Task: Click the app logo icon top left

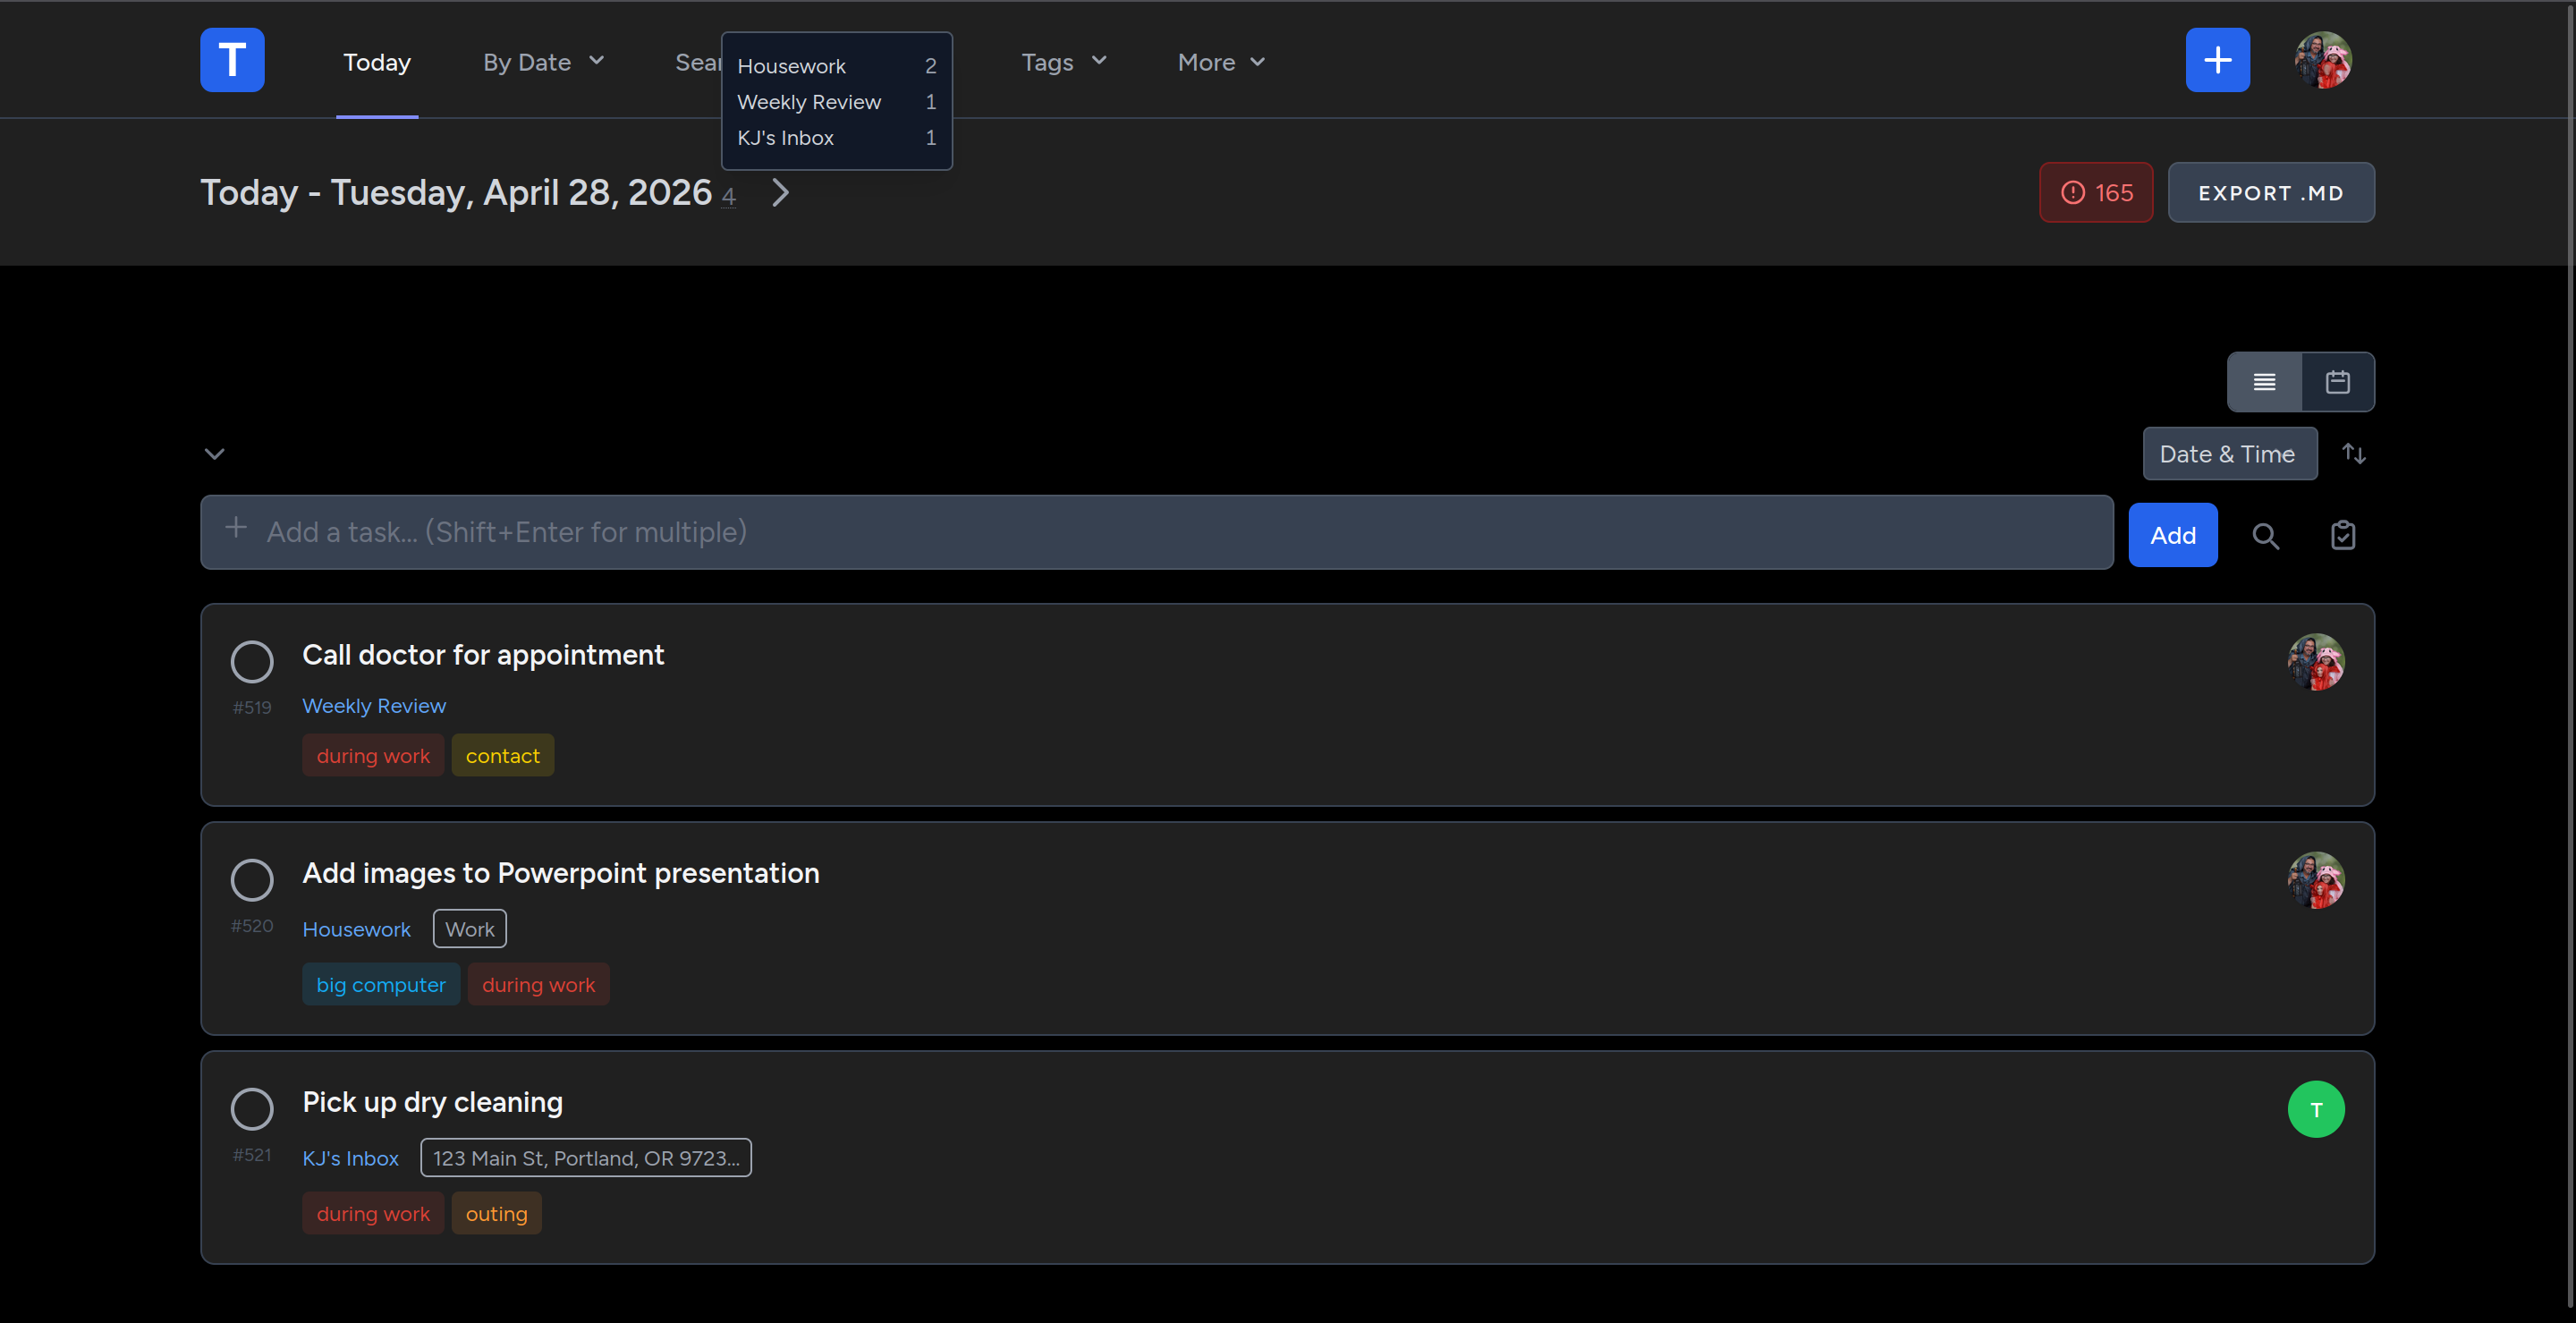Action: click(x=231, y=60)
